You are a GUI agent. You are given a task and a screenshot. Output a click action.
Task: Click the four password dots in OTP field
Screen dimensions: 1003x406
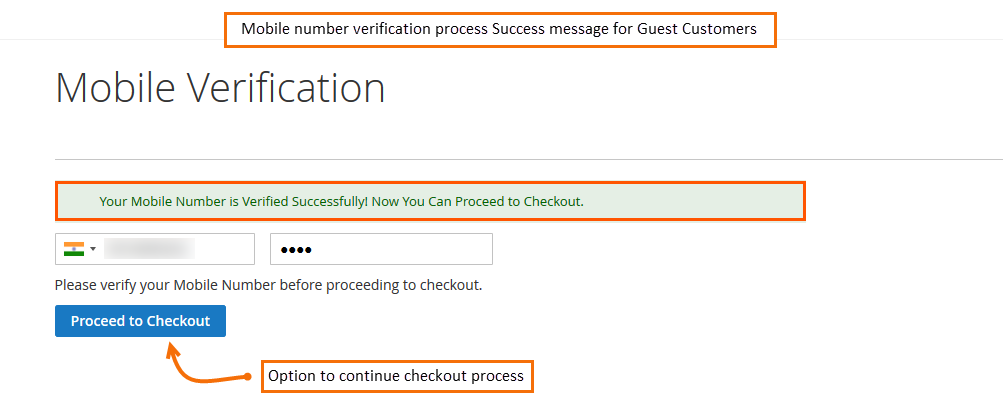pyautogui.click(x=298, y=249)
